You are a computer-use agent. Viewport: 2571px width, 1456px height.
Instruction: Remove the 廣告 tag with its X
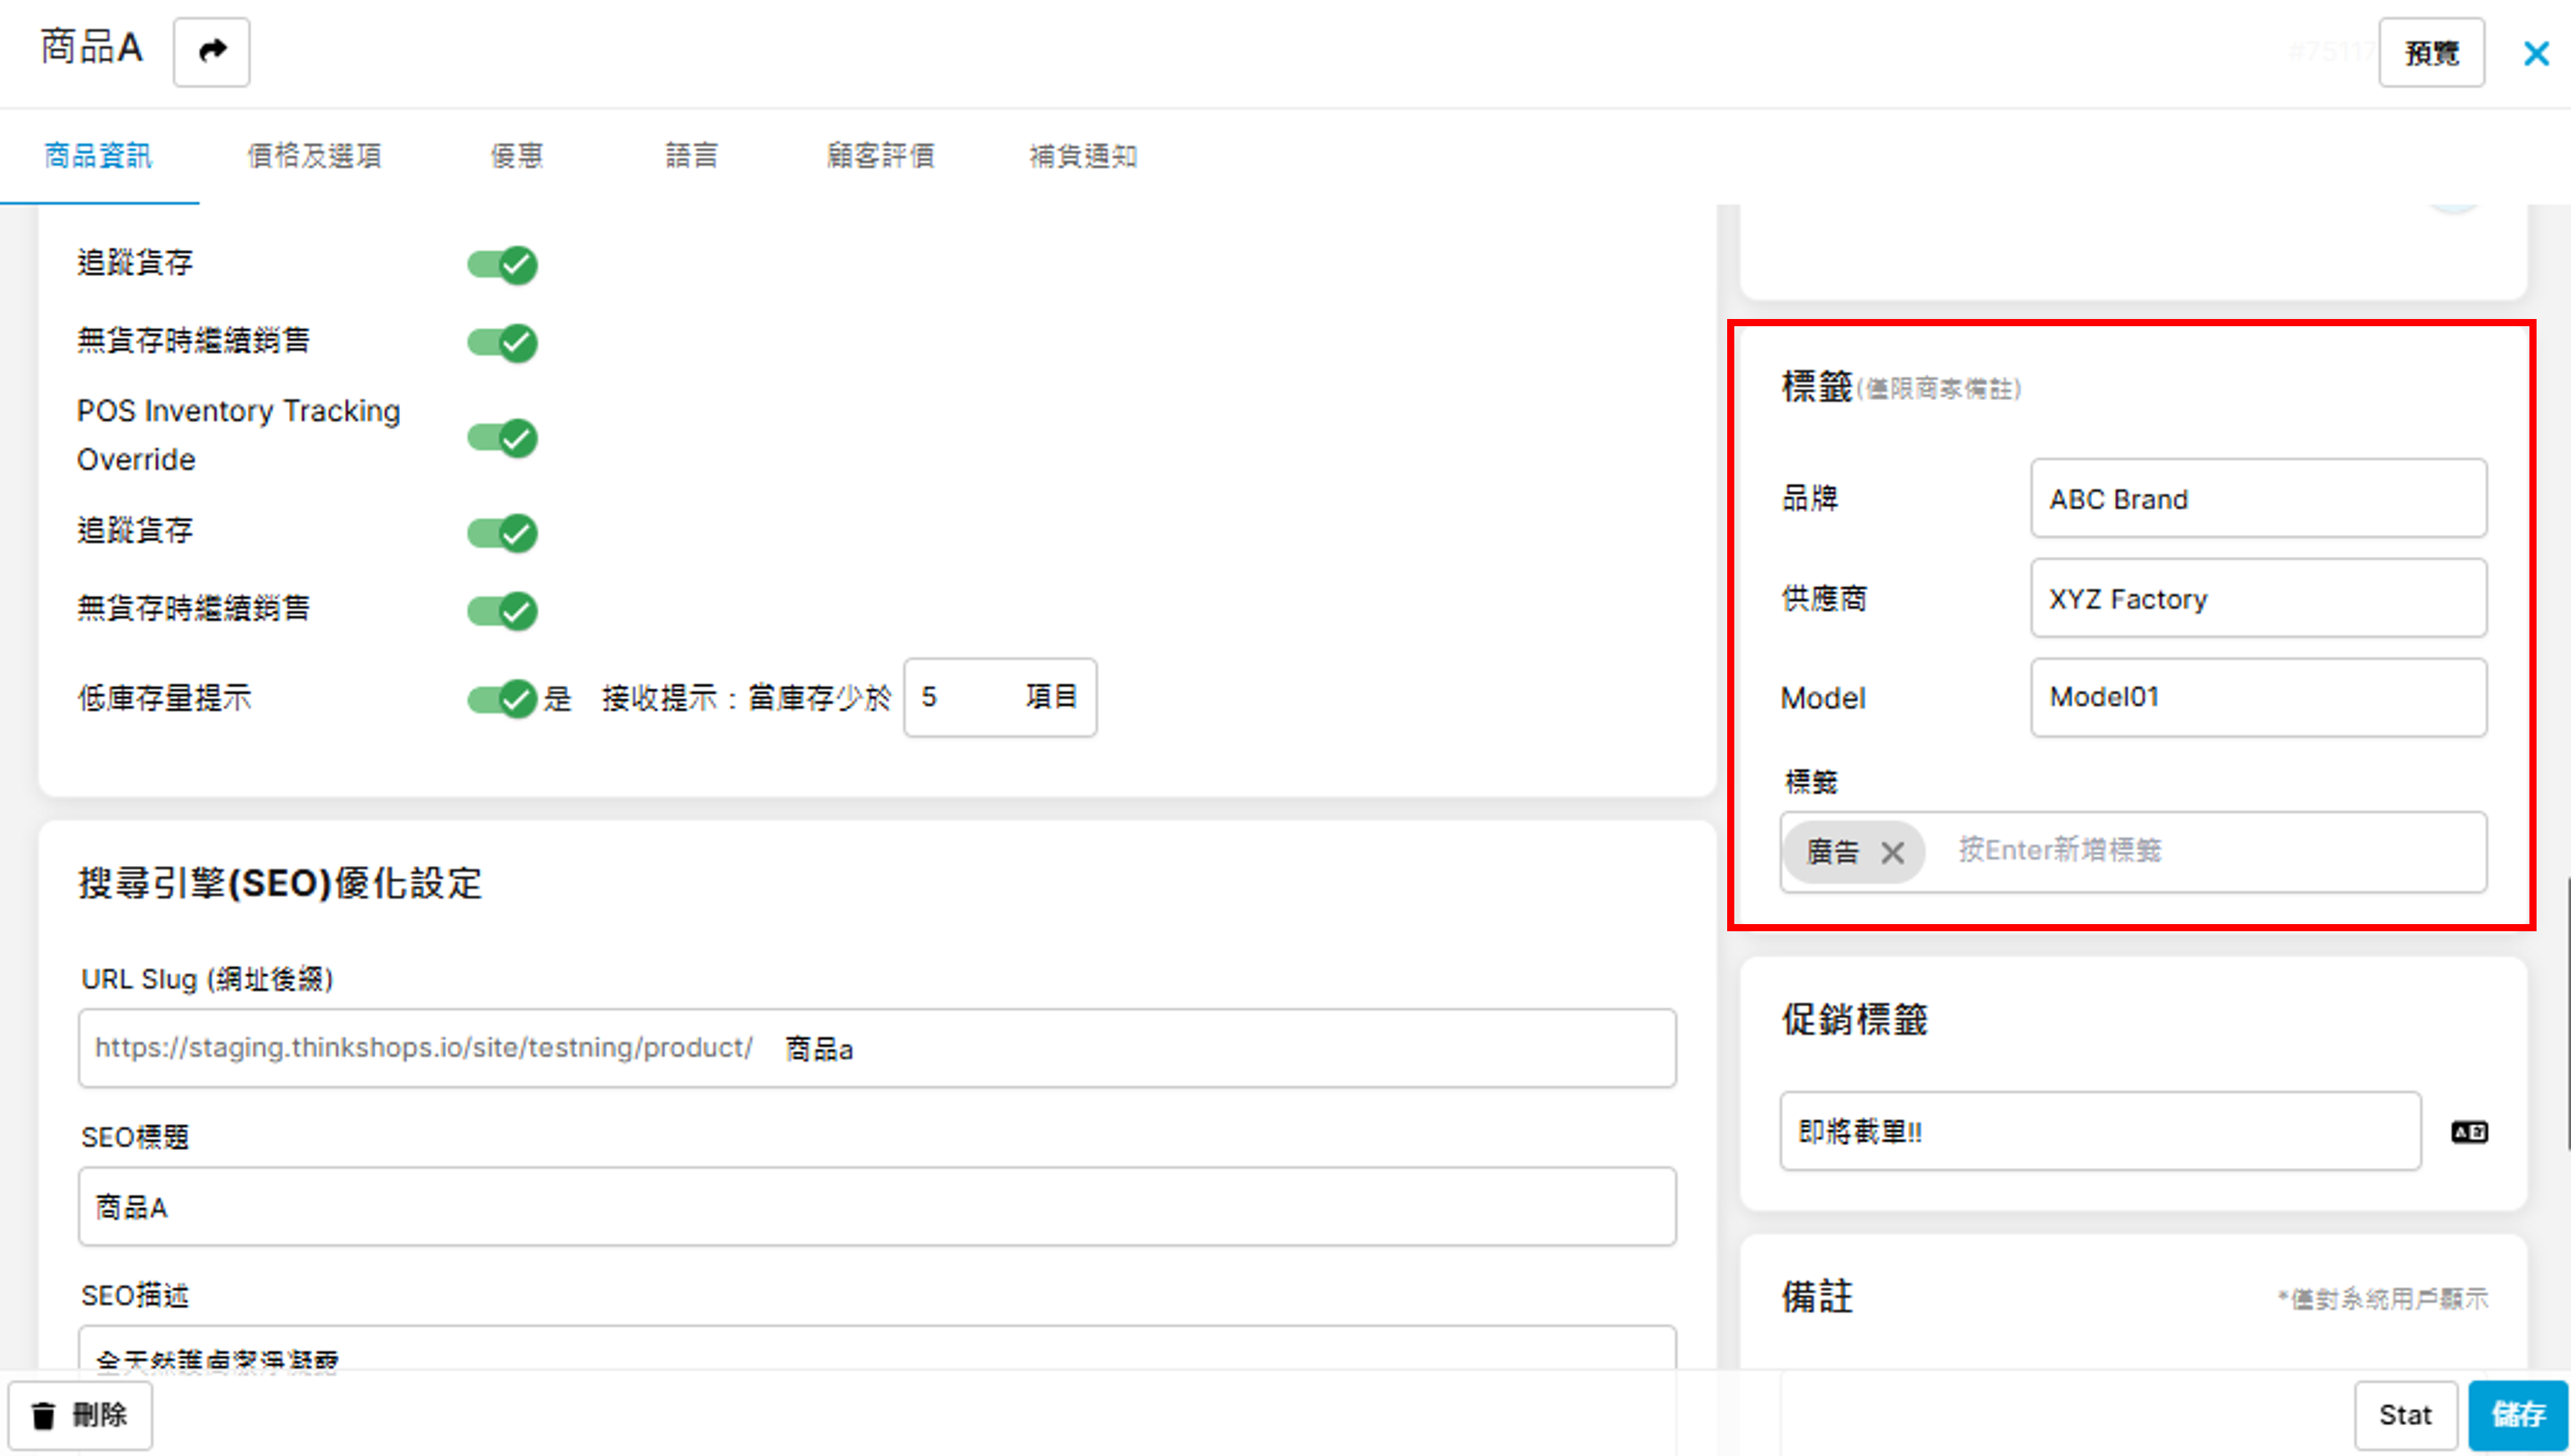tap(1891, 853)
